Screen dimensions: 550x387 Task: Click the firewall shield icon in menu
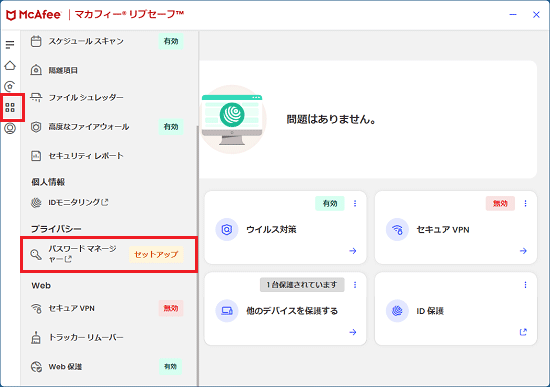36,127
